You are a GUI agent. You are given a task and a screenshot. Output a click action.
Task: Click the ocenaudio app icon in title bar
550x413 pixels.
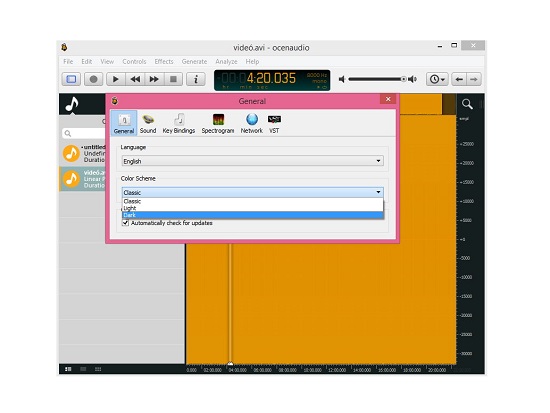pos(64,47)
